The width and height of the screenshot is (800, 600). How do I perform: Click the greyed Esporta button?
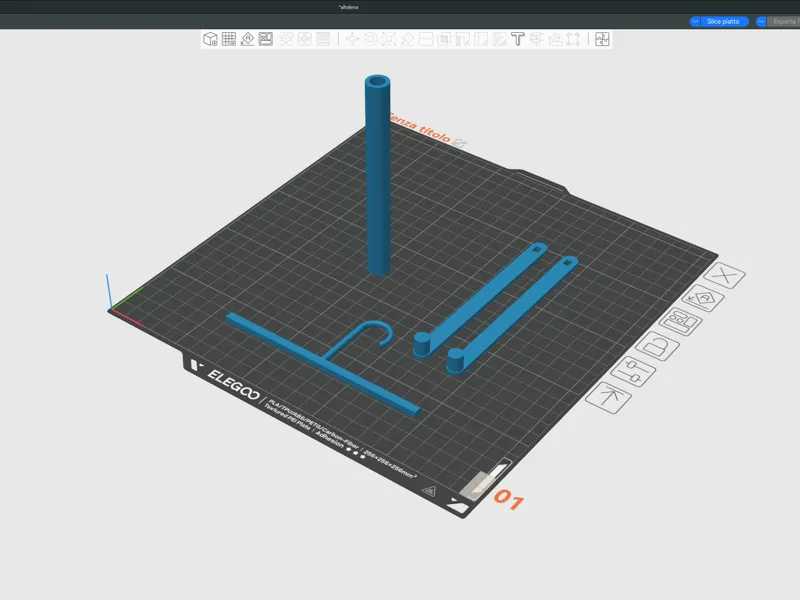[785, 21]
